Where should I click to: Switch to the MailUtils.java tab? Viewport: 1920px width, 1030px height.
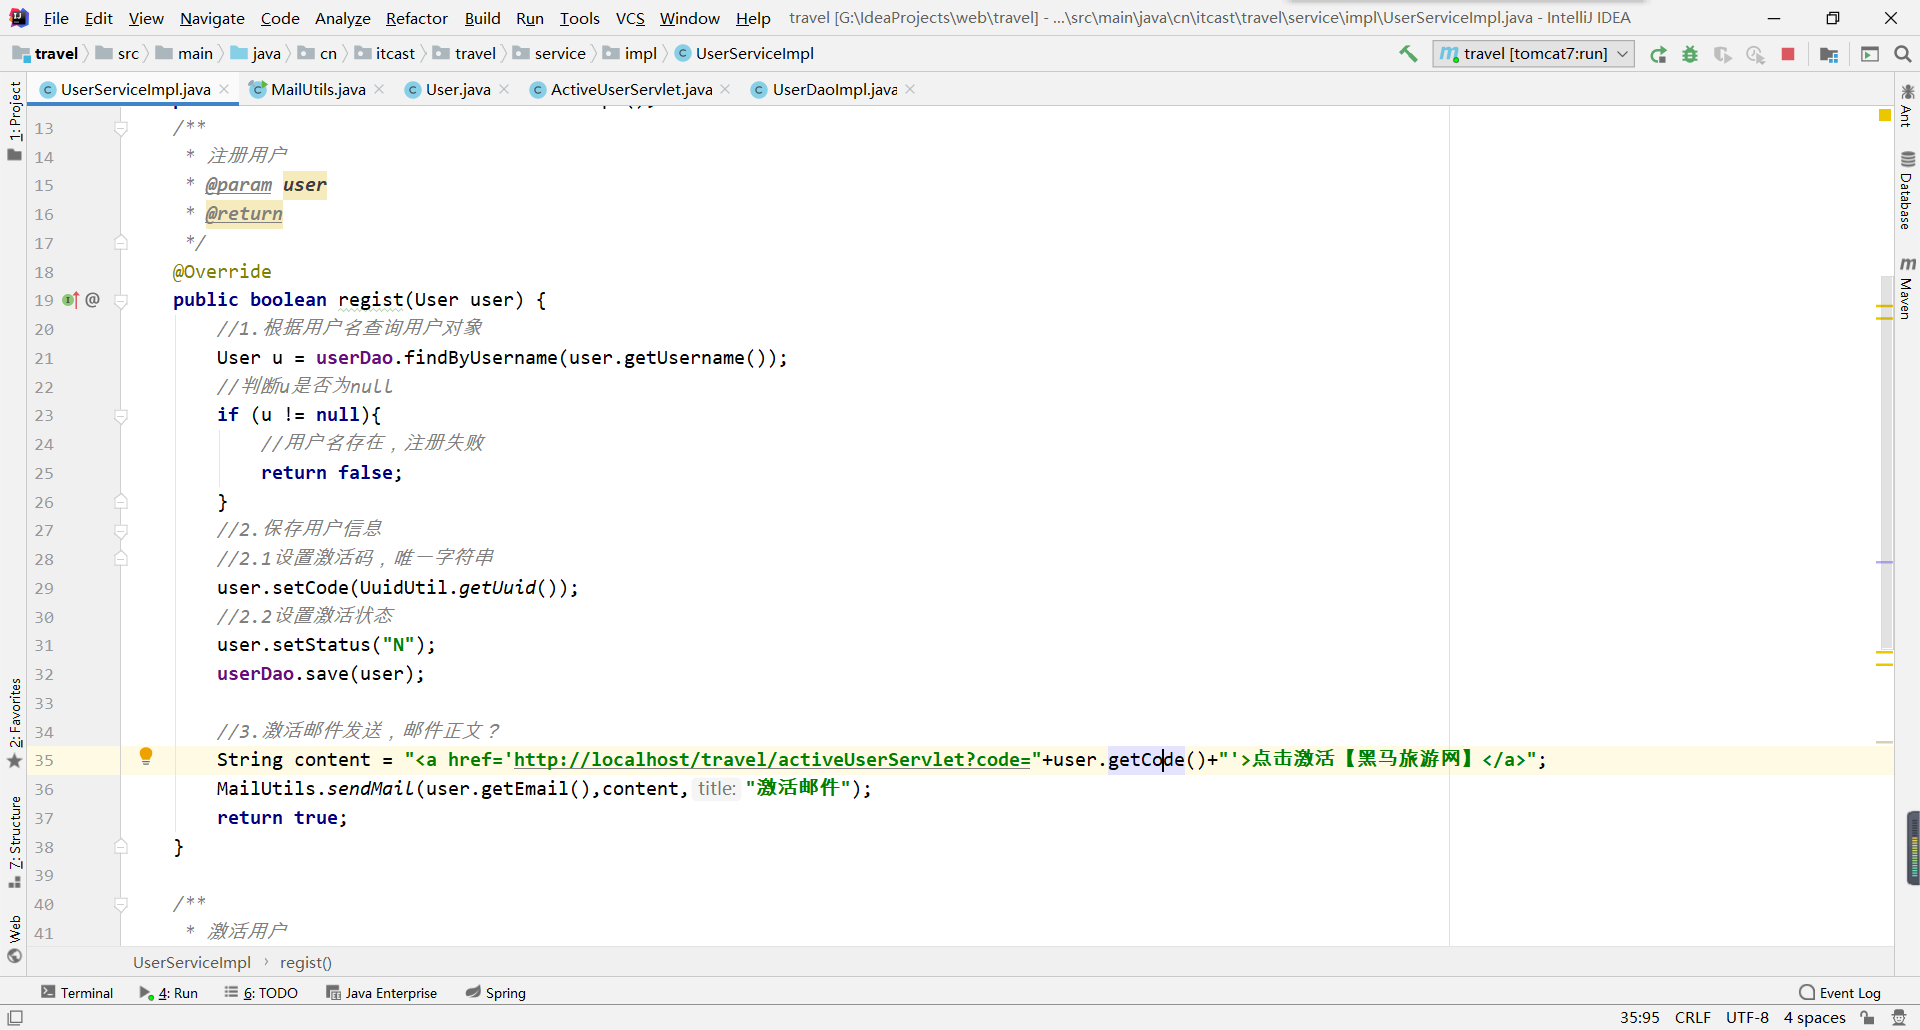pyautogui.click(x=318, y=90)
